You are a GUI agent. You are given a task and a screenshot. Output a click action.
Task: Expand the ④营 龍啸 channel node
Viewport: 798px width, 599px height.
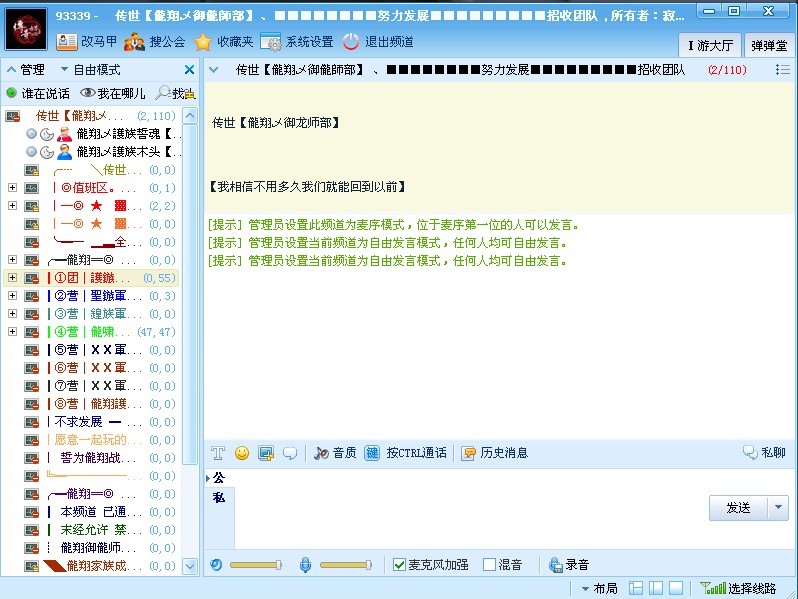(12, 332)
